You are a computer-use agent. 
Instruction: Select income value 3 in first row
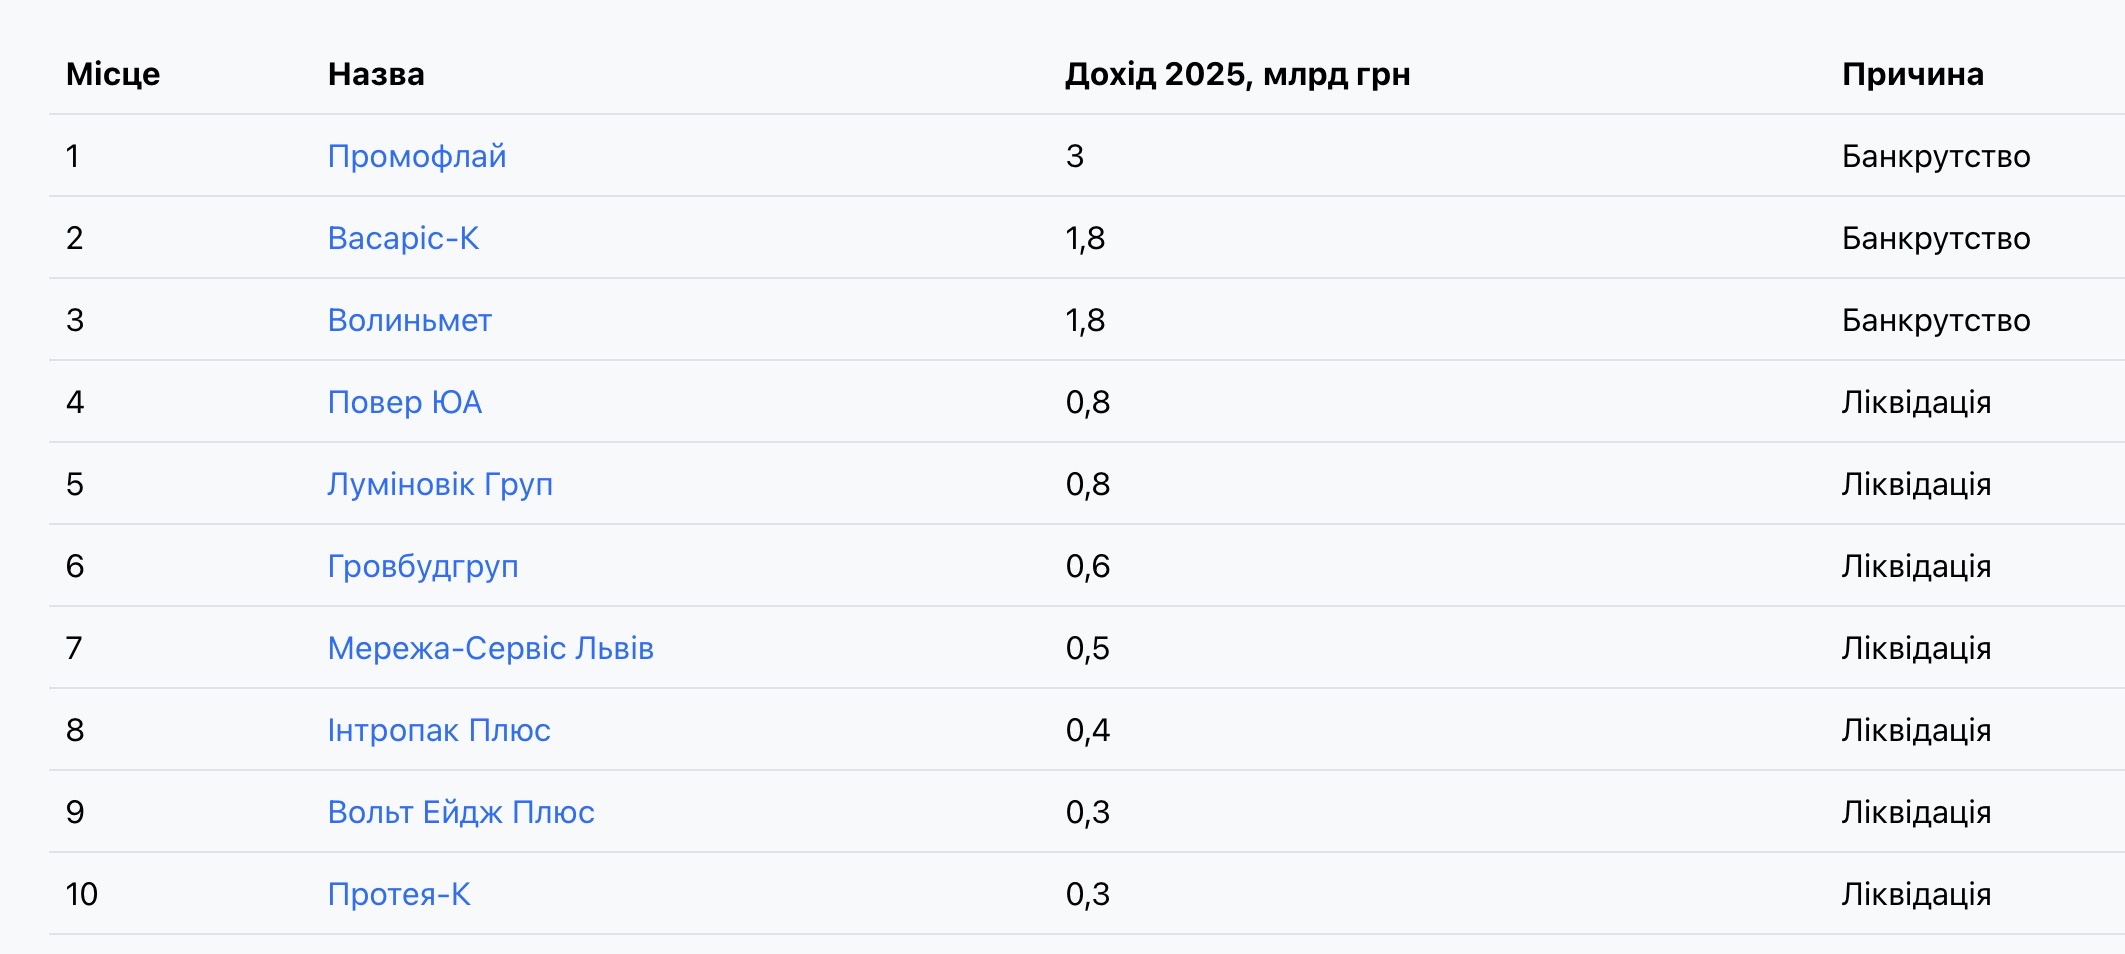tap(1075, 156)
